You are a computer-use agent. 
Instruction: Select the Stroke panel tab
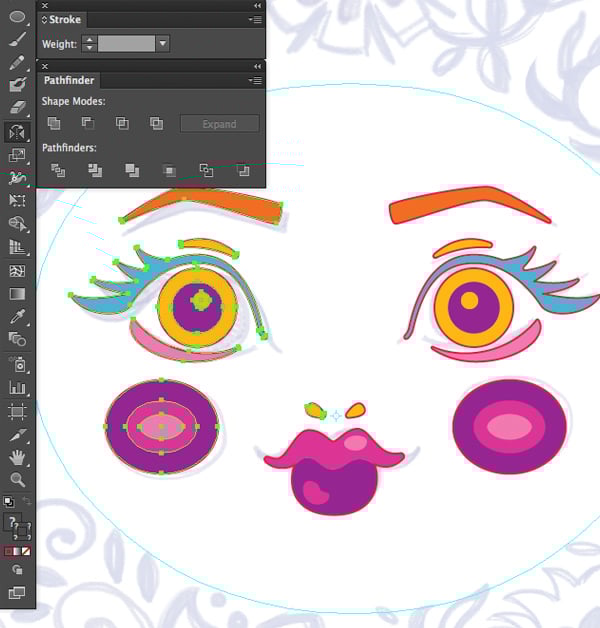coord(62,19)
